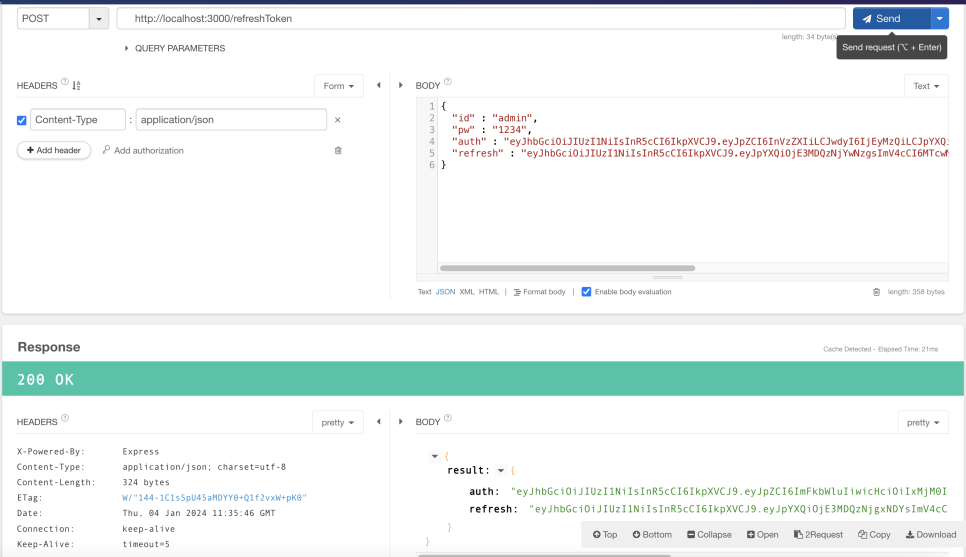Open the response BODY help icon
This screenshot has width=966, height=557.
pyautogui.click(x=448, y=418)
